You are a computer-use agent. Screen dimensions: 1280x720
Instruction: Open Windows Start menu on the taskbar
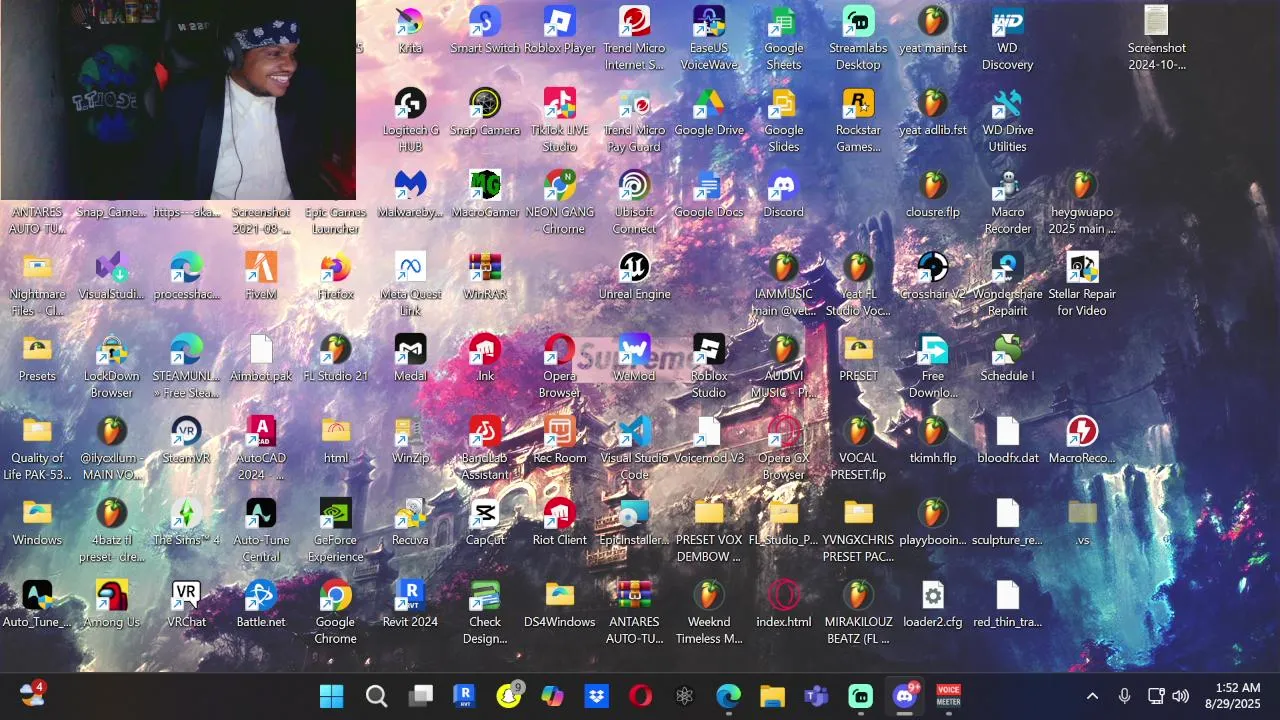point(332,696)
